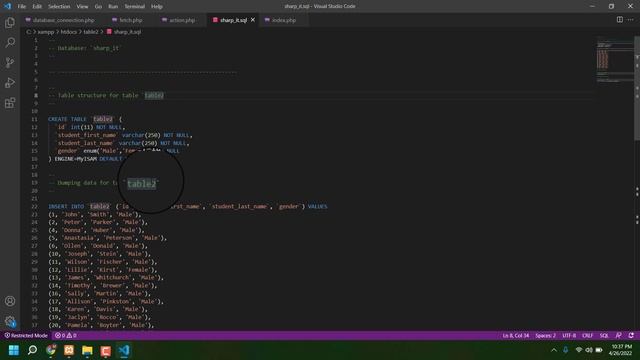Click Ln 8, Col 34 indicator
The image size is (640, 360).
pos(516,336)
